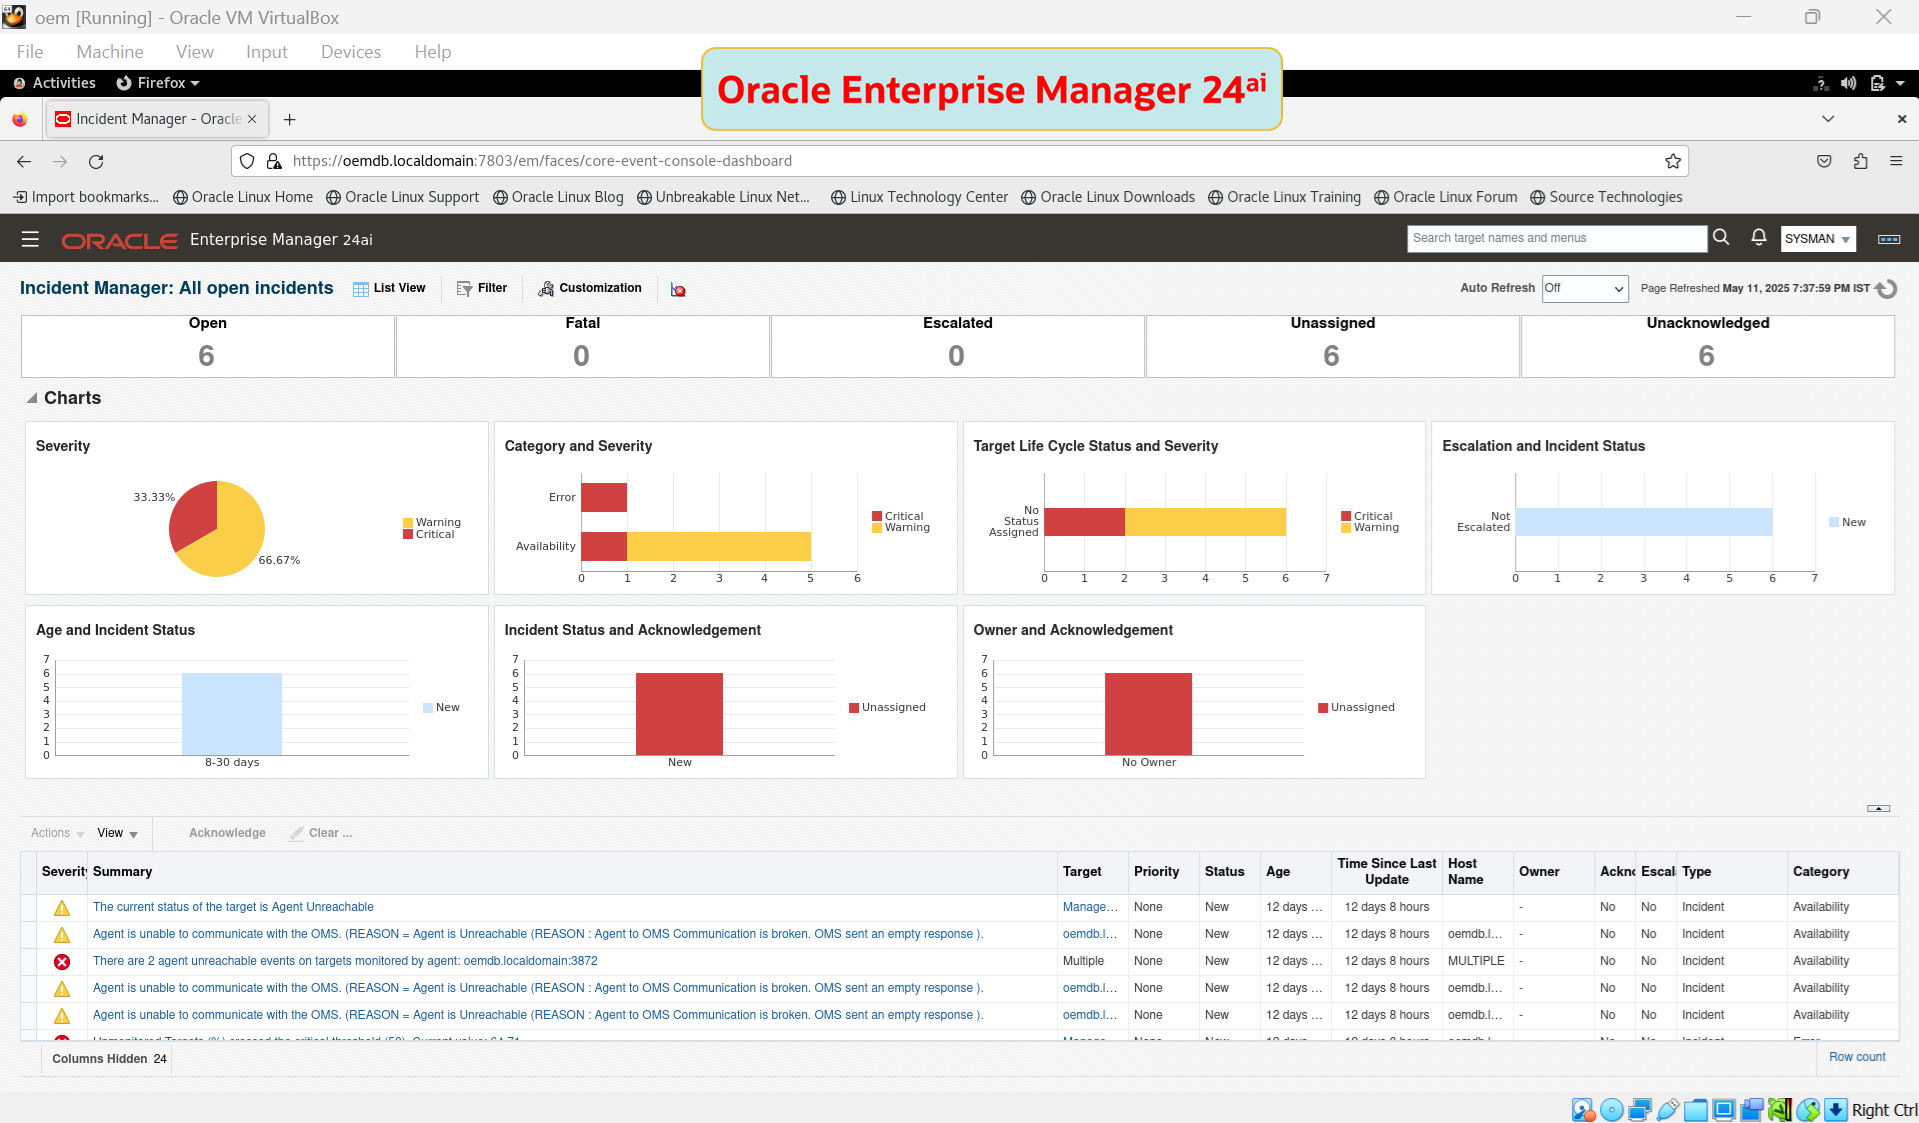
Task: Click the critical severity icon on agent unreachable events row
Action: point(62,962)
